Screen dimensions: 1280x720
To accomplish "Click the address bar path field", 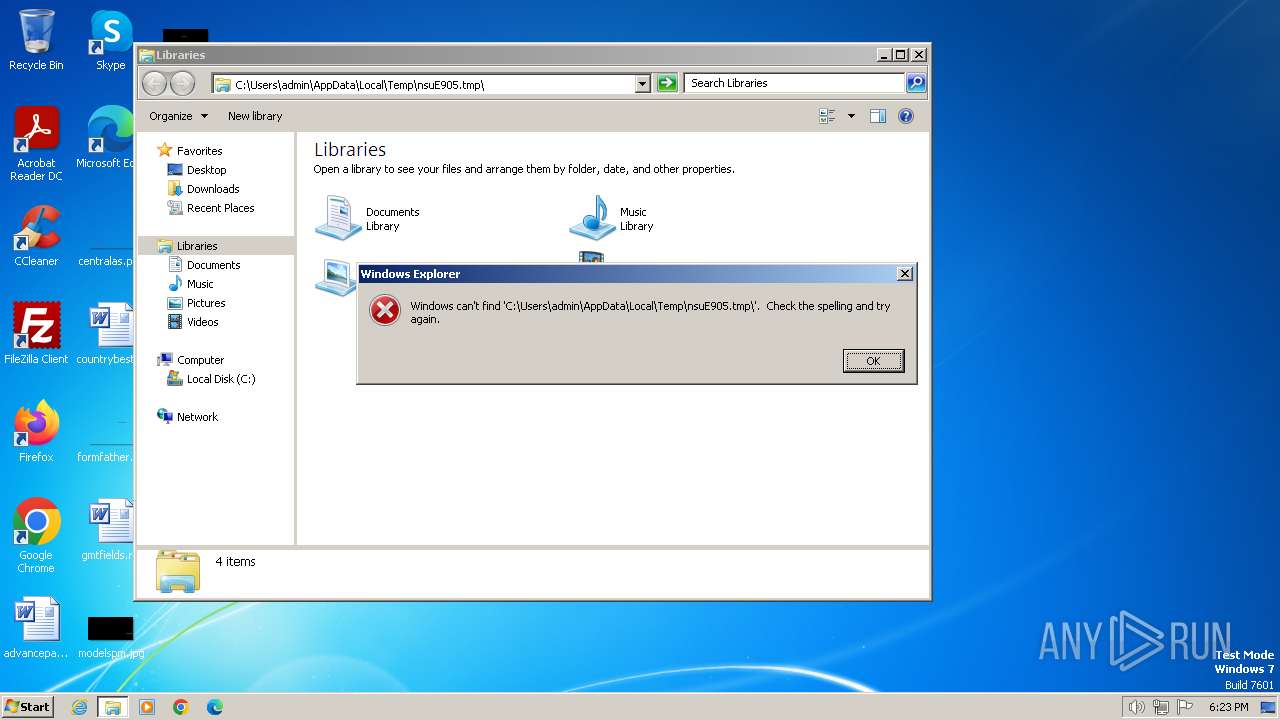I will pos(425,84).
